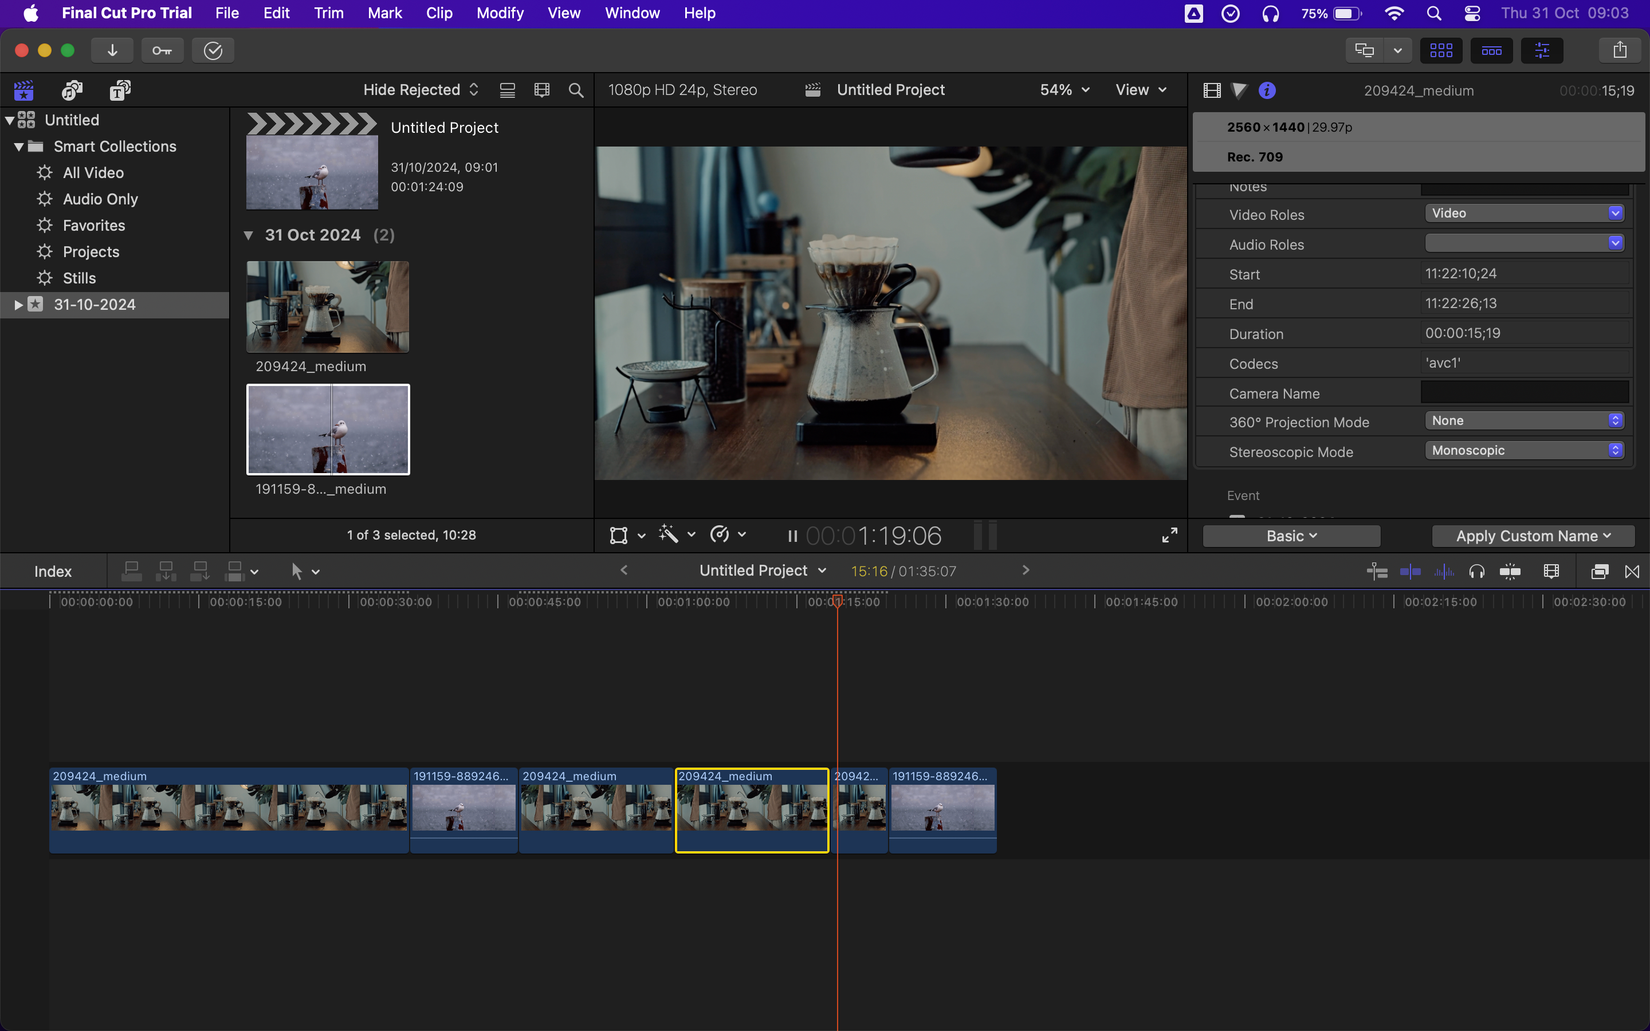This screenshot has width=1650, height=1031.
Task: Show background tasks checkmark icon
Action: (213, 50)
